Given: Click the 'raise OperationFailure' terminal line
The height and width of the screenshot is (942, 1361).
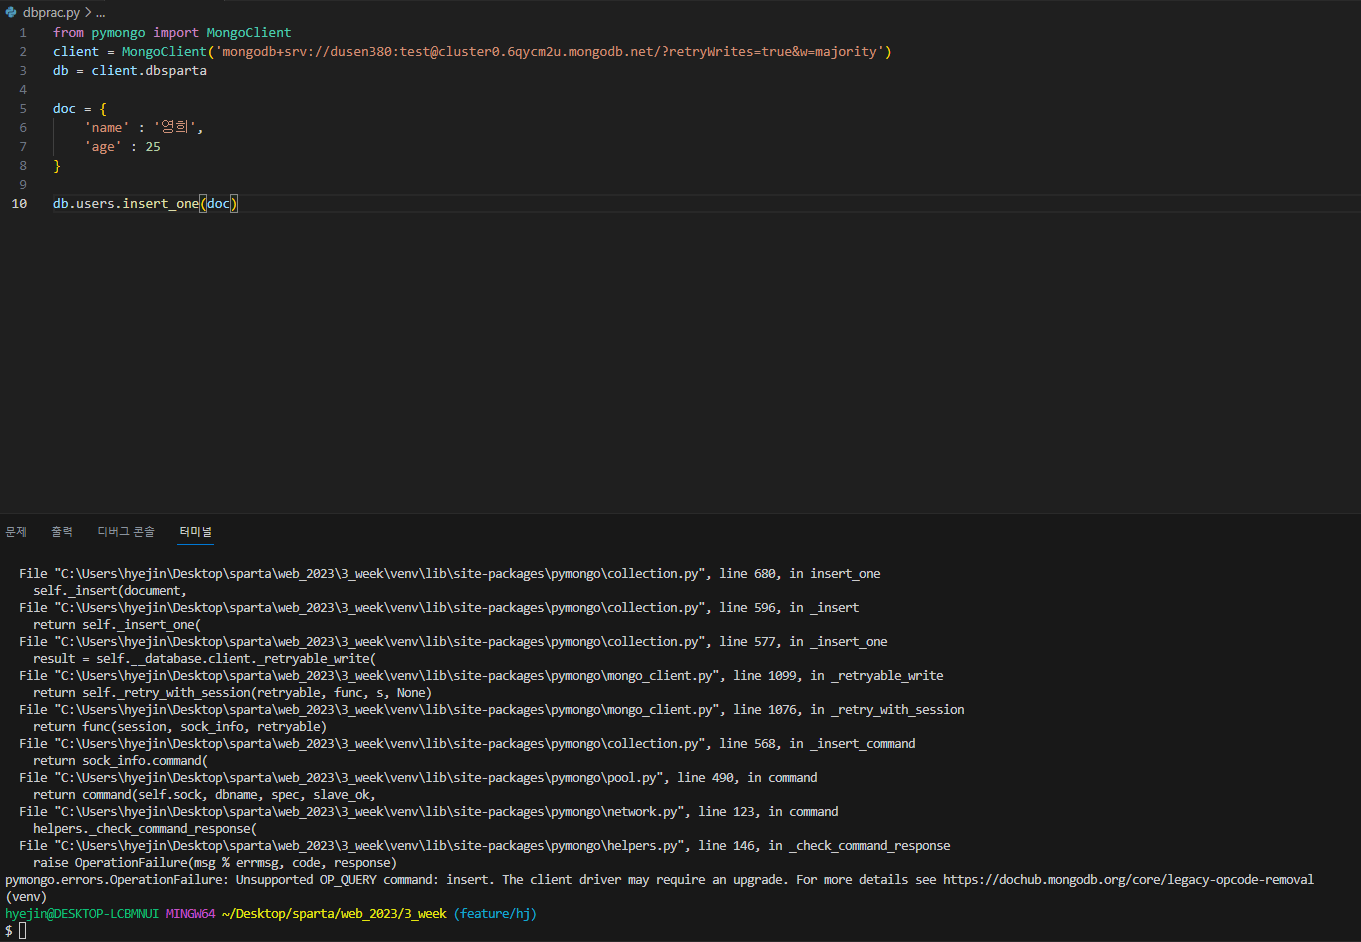Looking at the screenshot, I should point(215,863).
